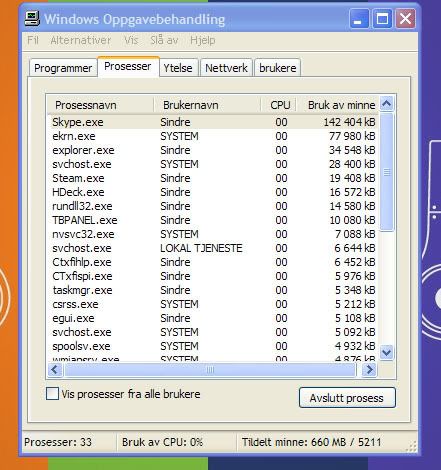
Task: Sort by Prosessnavn column header
Action: coord(100,105)
